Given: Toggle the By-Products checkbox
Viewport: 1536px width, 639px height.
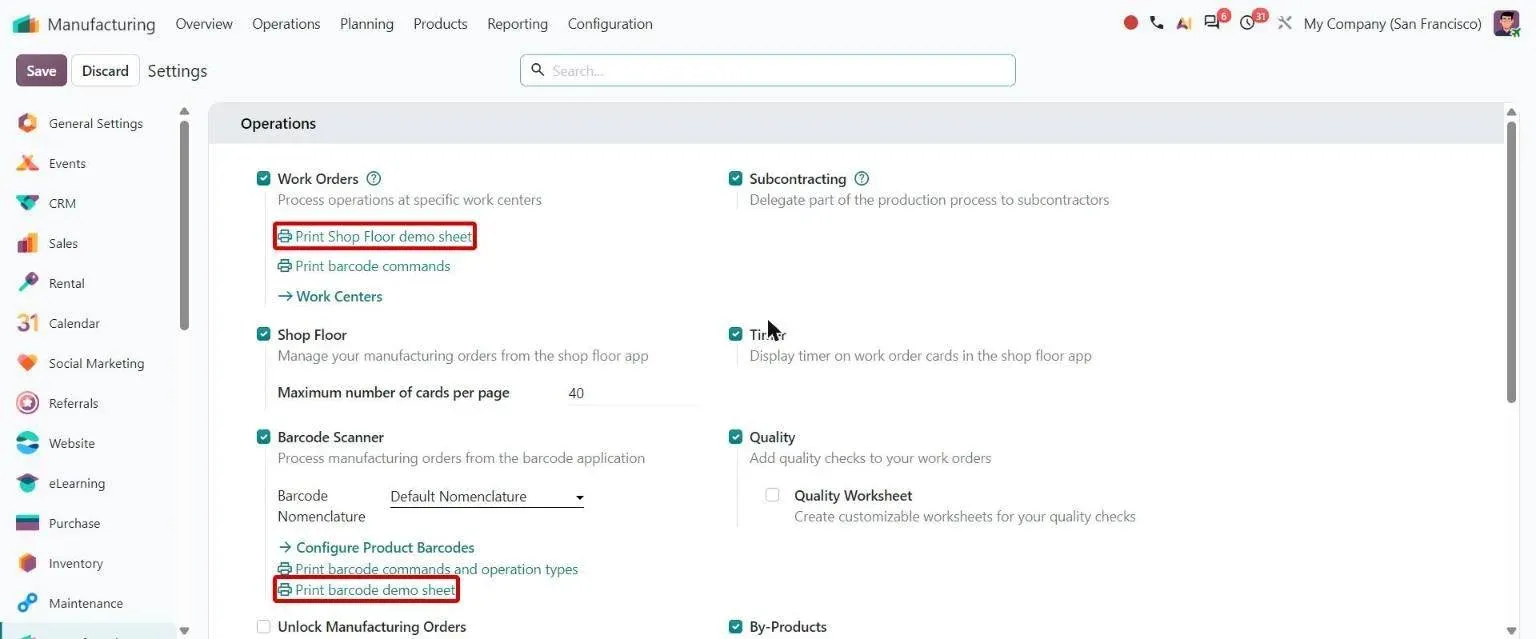Looking at the screenshot, I should 736,627.
